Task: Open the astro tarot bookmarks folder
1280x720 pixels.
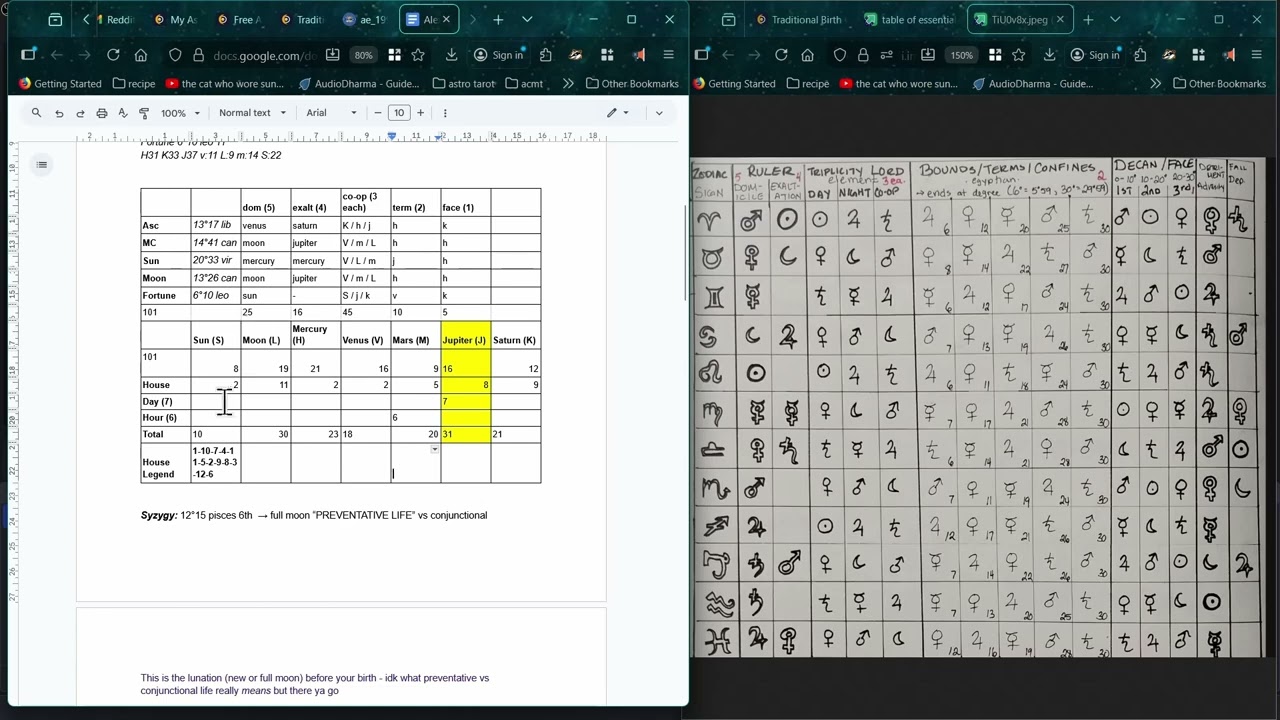Action: pyautogui.click(x=464, y=84)
